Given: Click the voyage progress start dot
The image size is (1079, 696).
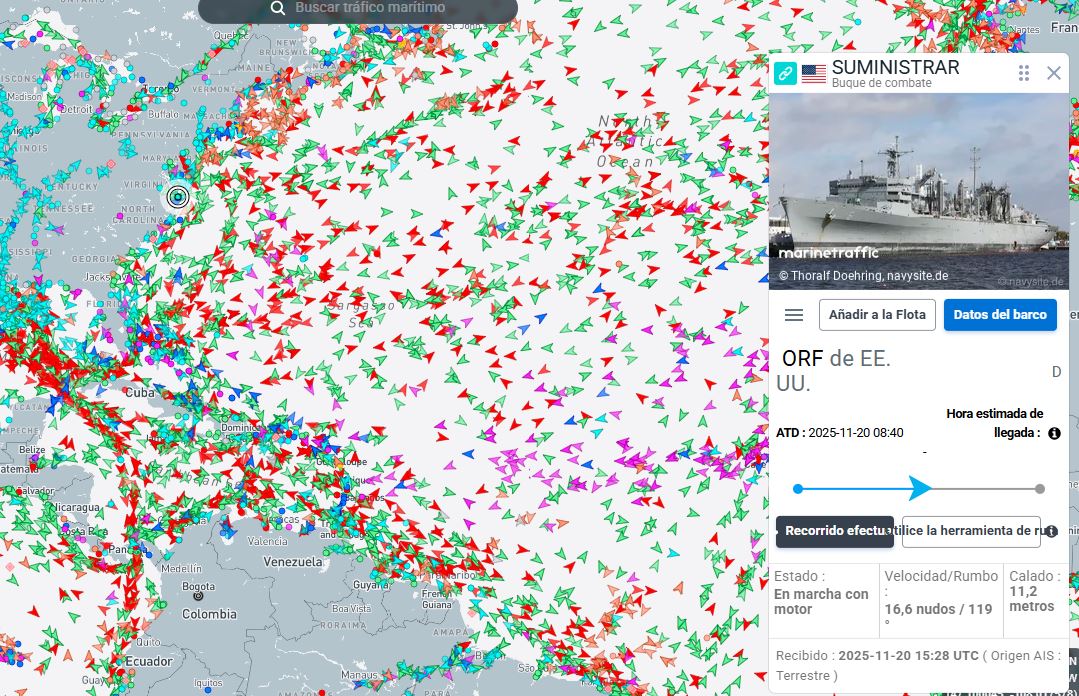Looking at the screenshot, I should pyautogui.click(x=798, y=489).
